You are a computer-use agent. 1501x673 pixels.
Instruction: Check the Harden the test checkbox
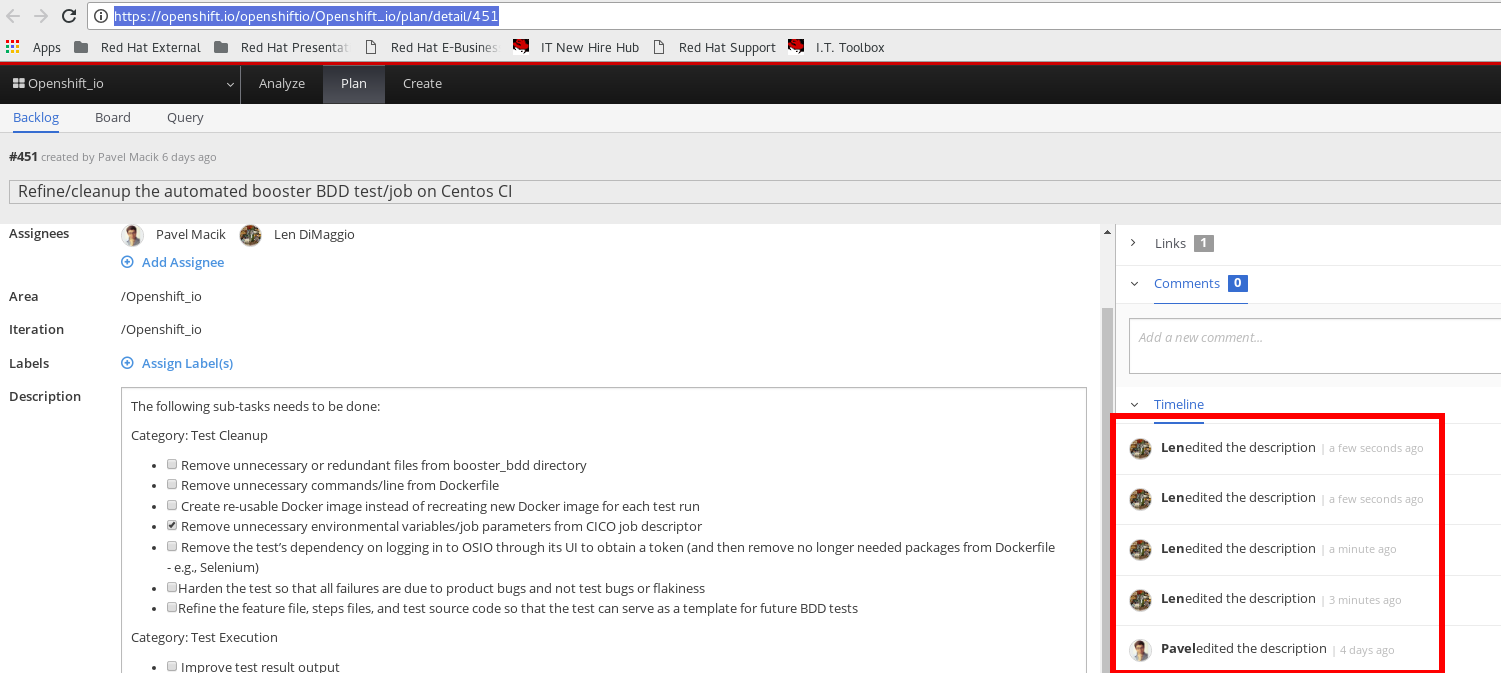pos(171,587)
